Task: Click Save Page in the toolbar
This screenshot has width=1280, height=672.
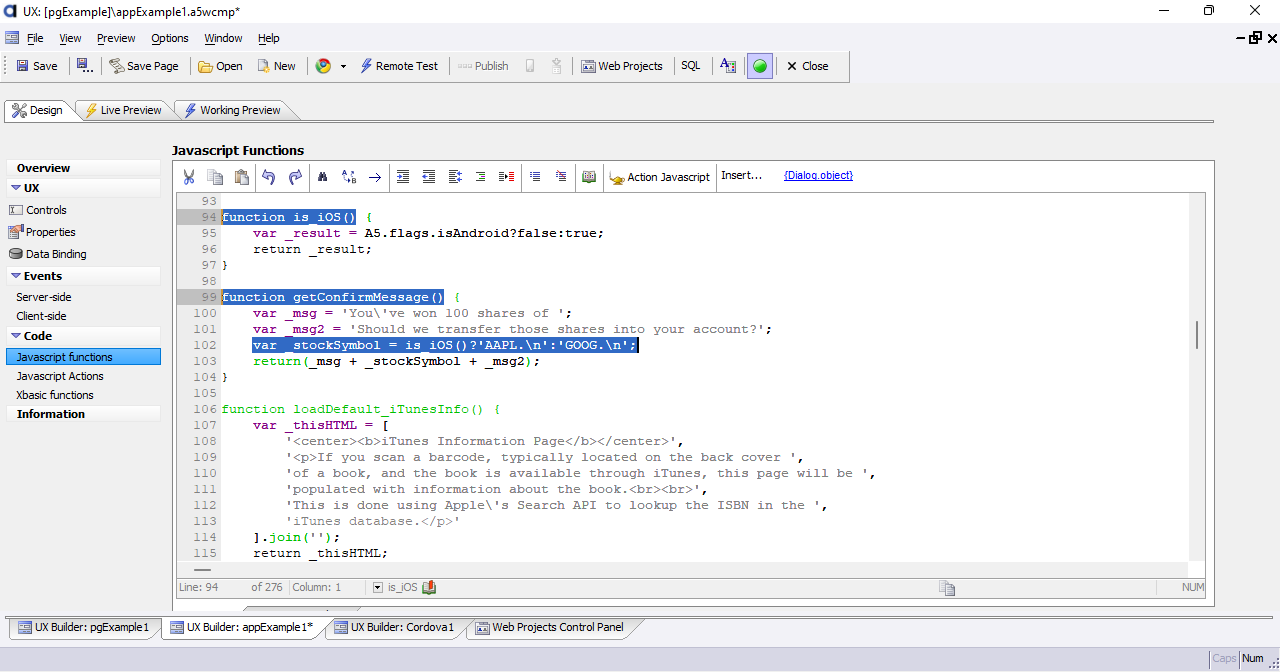Action: click(143, 66)
